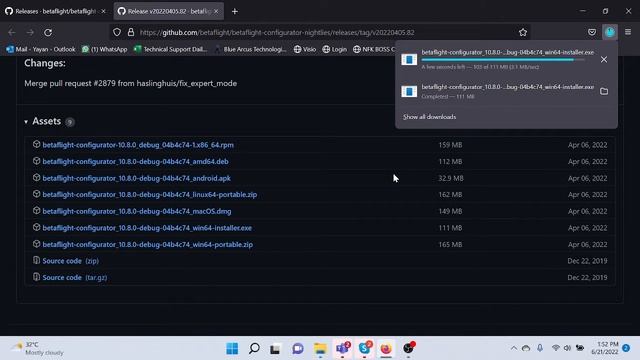Viewport: 640px width, 360px height.
Task: Collapse the Assets section triangle
Action: tap(26, 122)
